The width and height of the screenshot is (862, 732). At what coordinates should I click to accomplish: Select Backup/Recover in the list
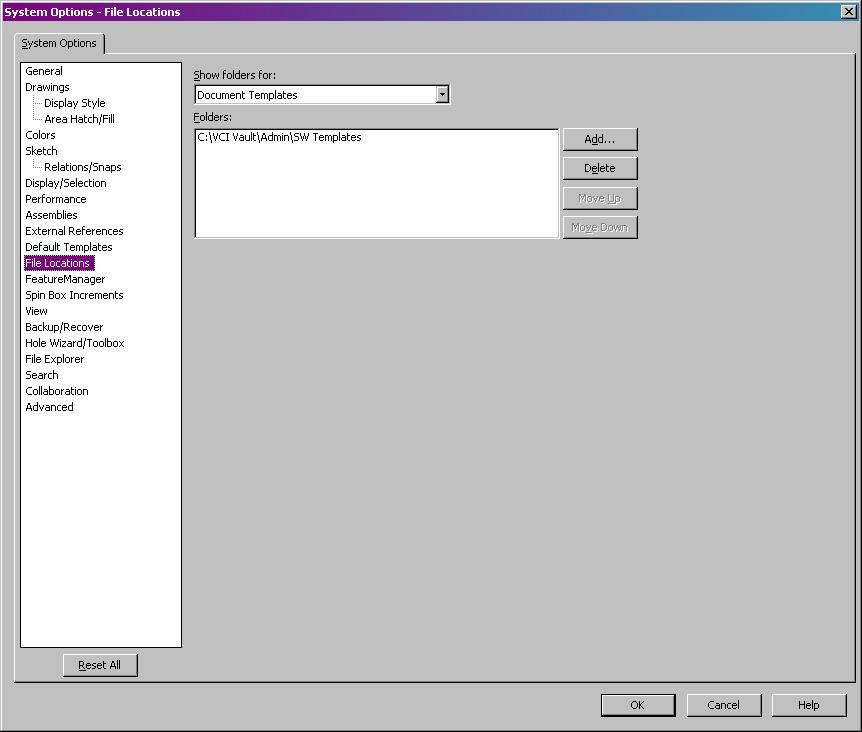[64, 327]
